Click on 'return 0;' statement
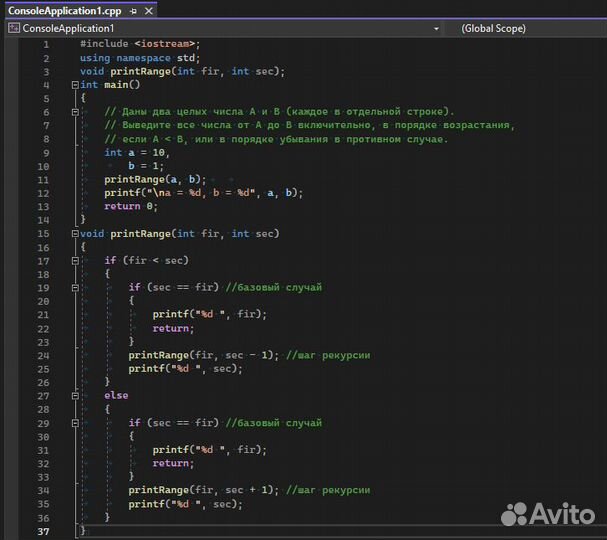607x540 pixels. tap(131, 206)
